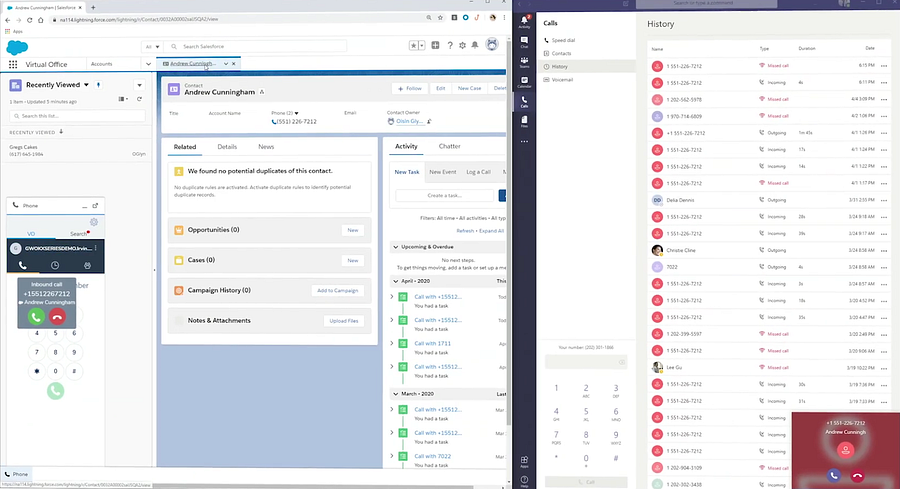Click the Create a task field

444,196
